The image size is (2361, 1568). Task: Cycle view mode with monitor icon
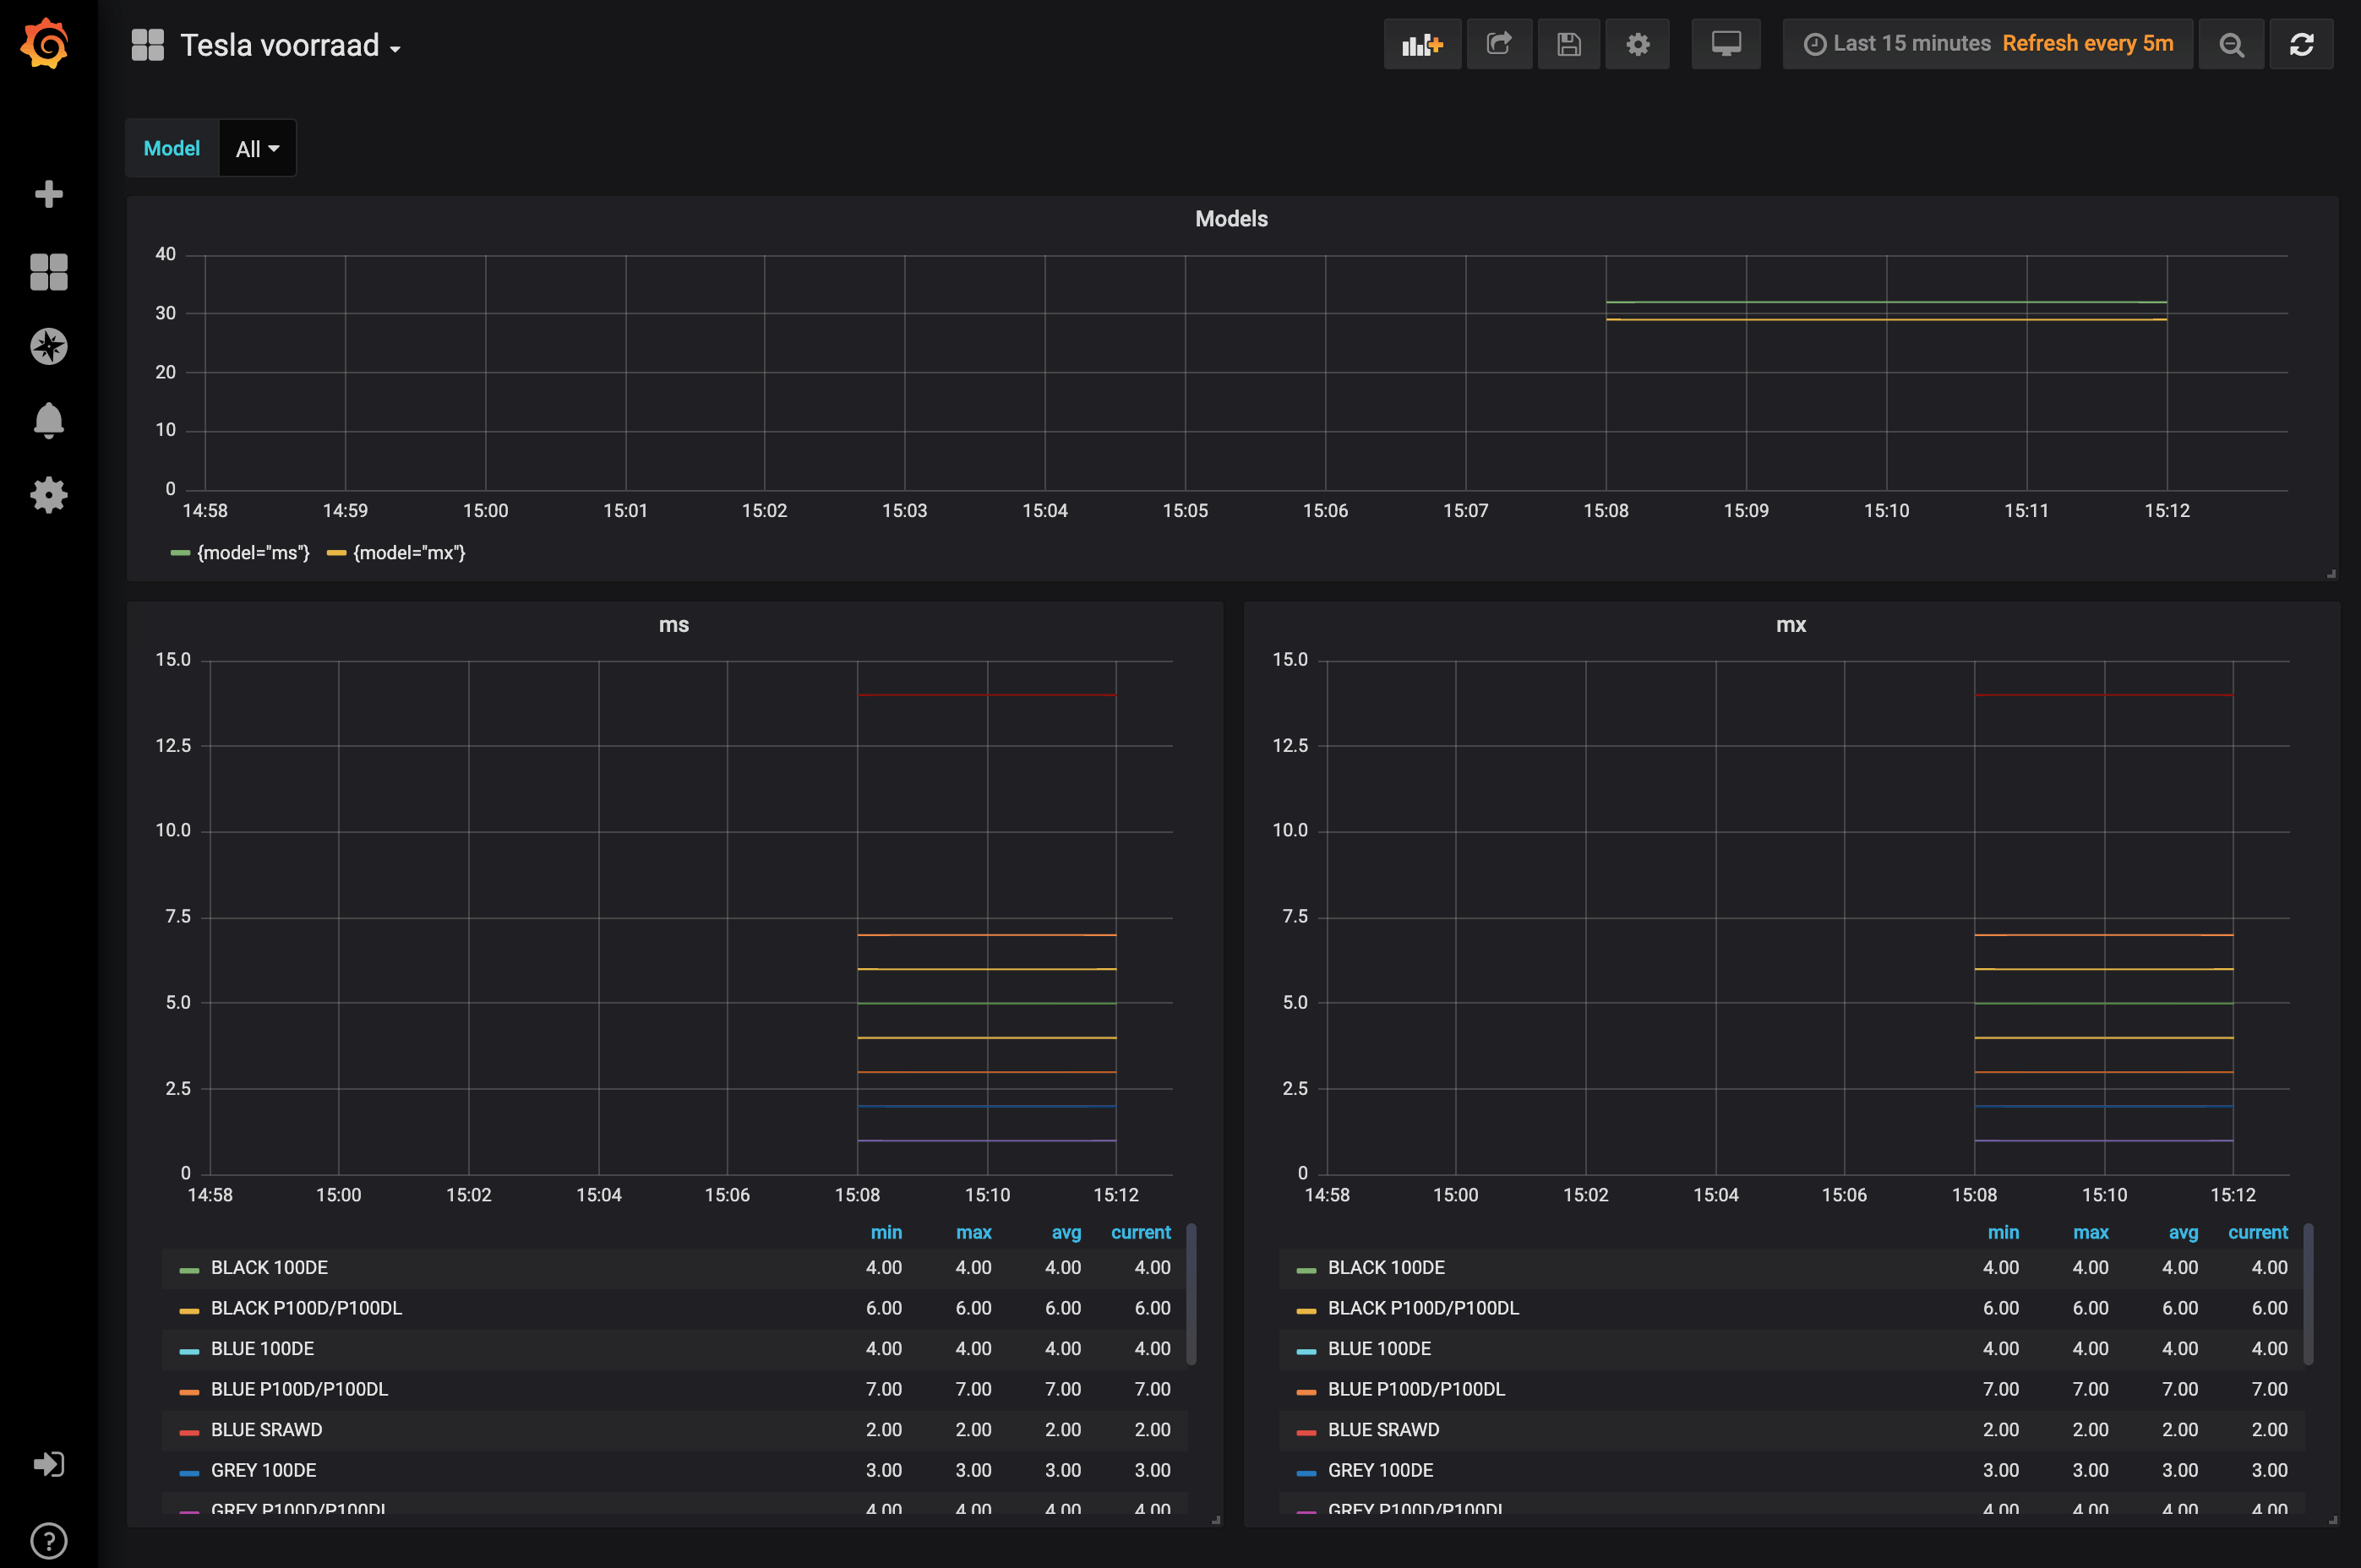point(1725,44)
